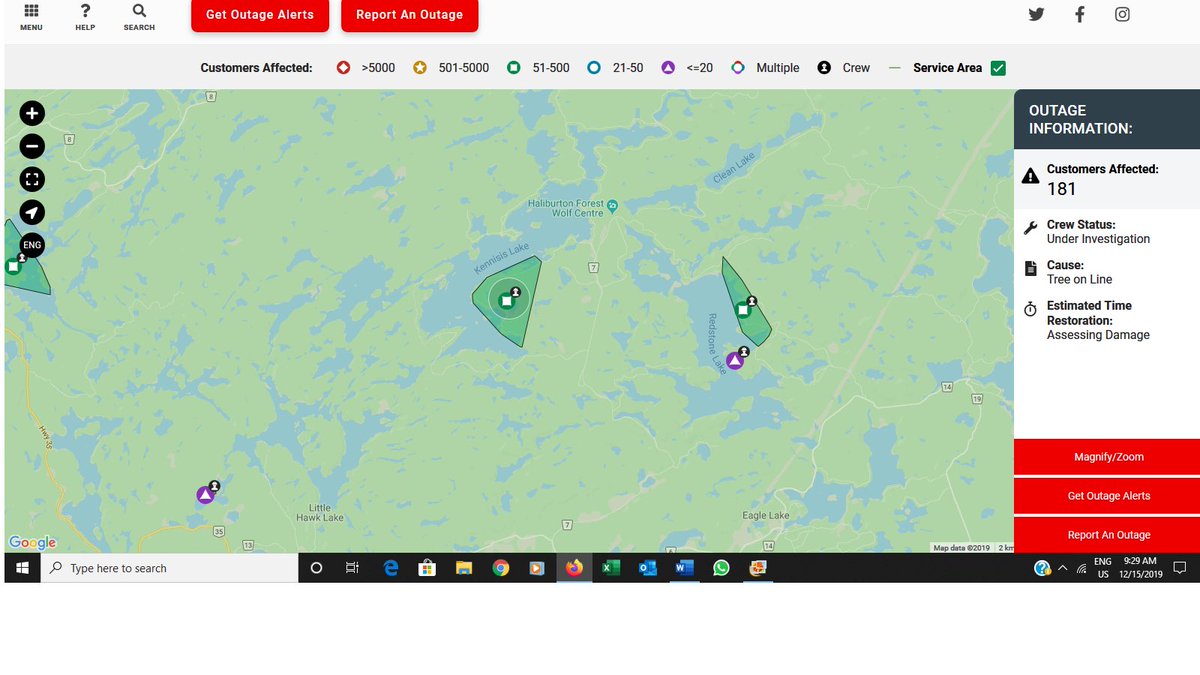Select the Kennisis Lake green outage marker
This screenshot has height=675, width=1200.
506,300
